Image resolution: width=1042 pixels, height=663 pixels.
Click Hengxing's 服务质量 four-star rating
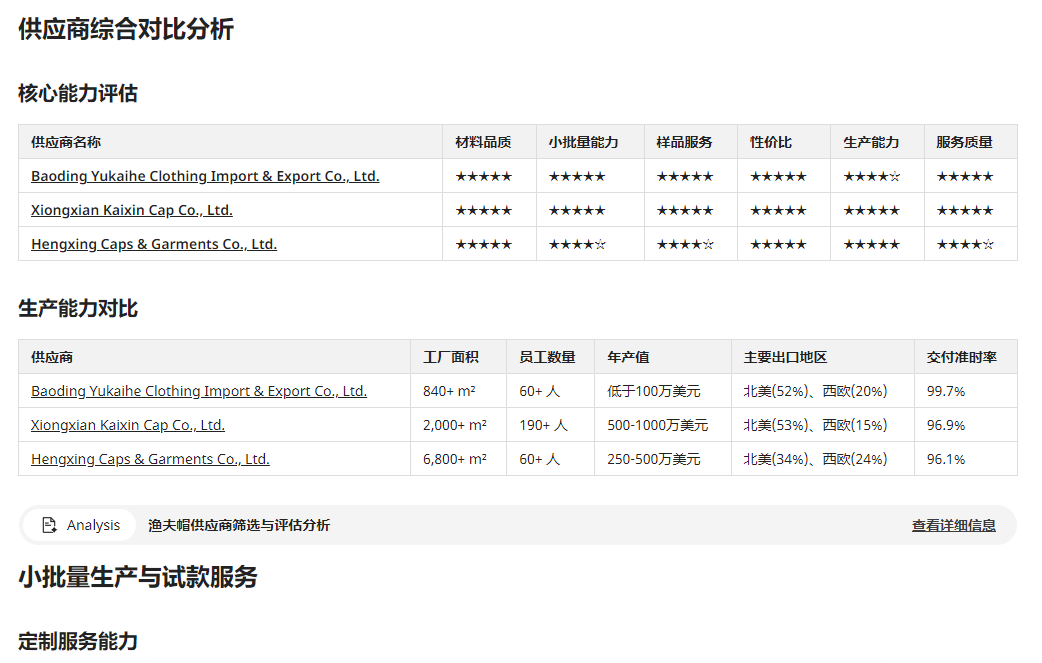(965, 244)
